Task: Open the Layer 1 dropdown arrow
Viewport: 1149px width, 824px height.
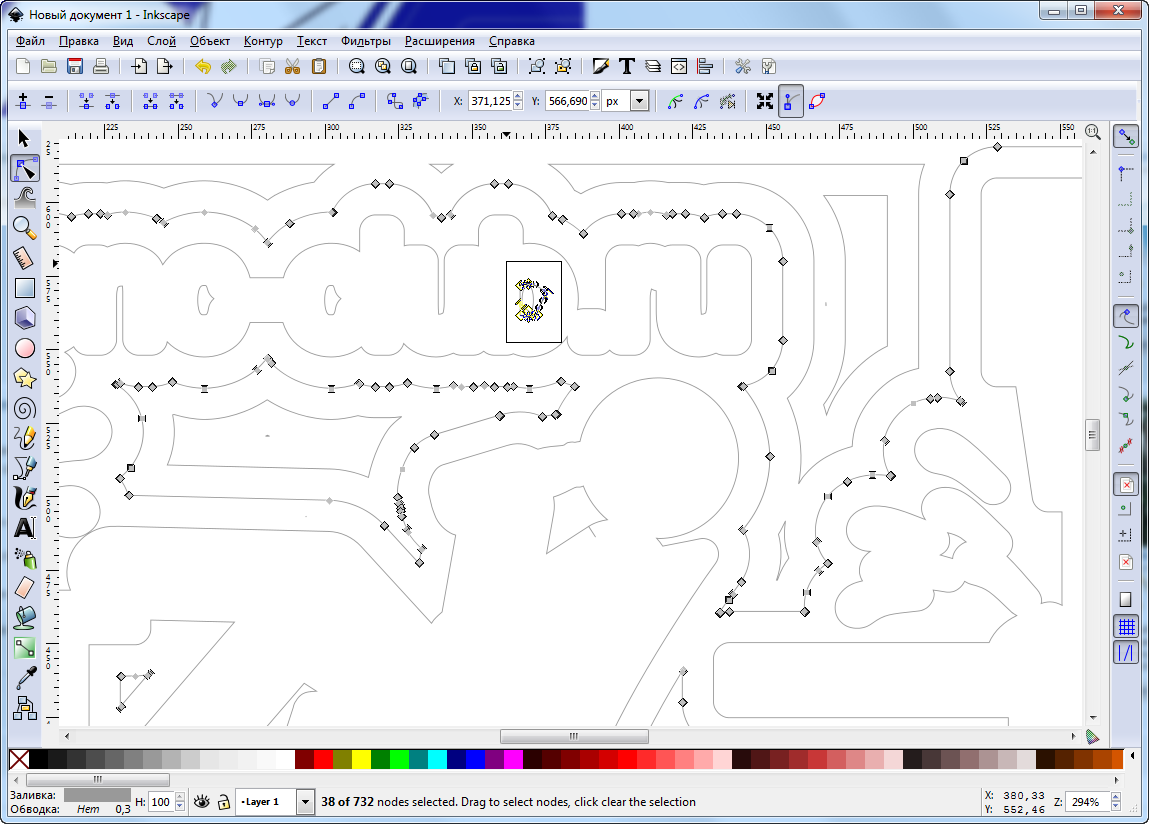Action: tap(306, 801)
